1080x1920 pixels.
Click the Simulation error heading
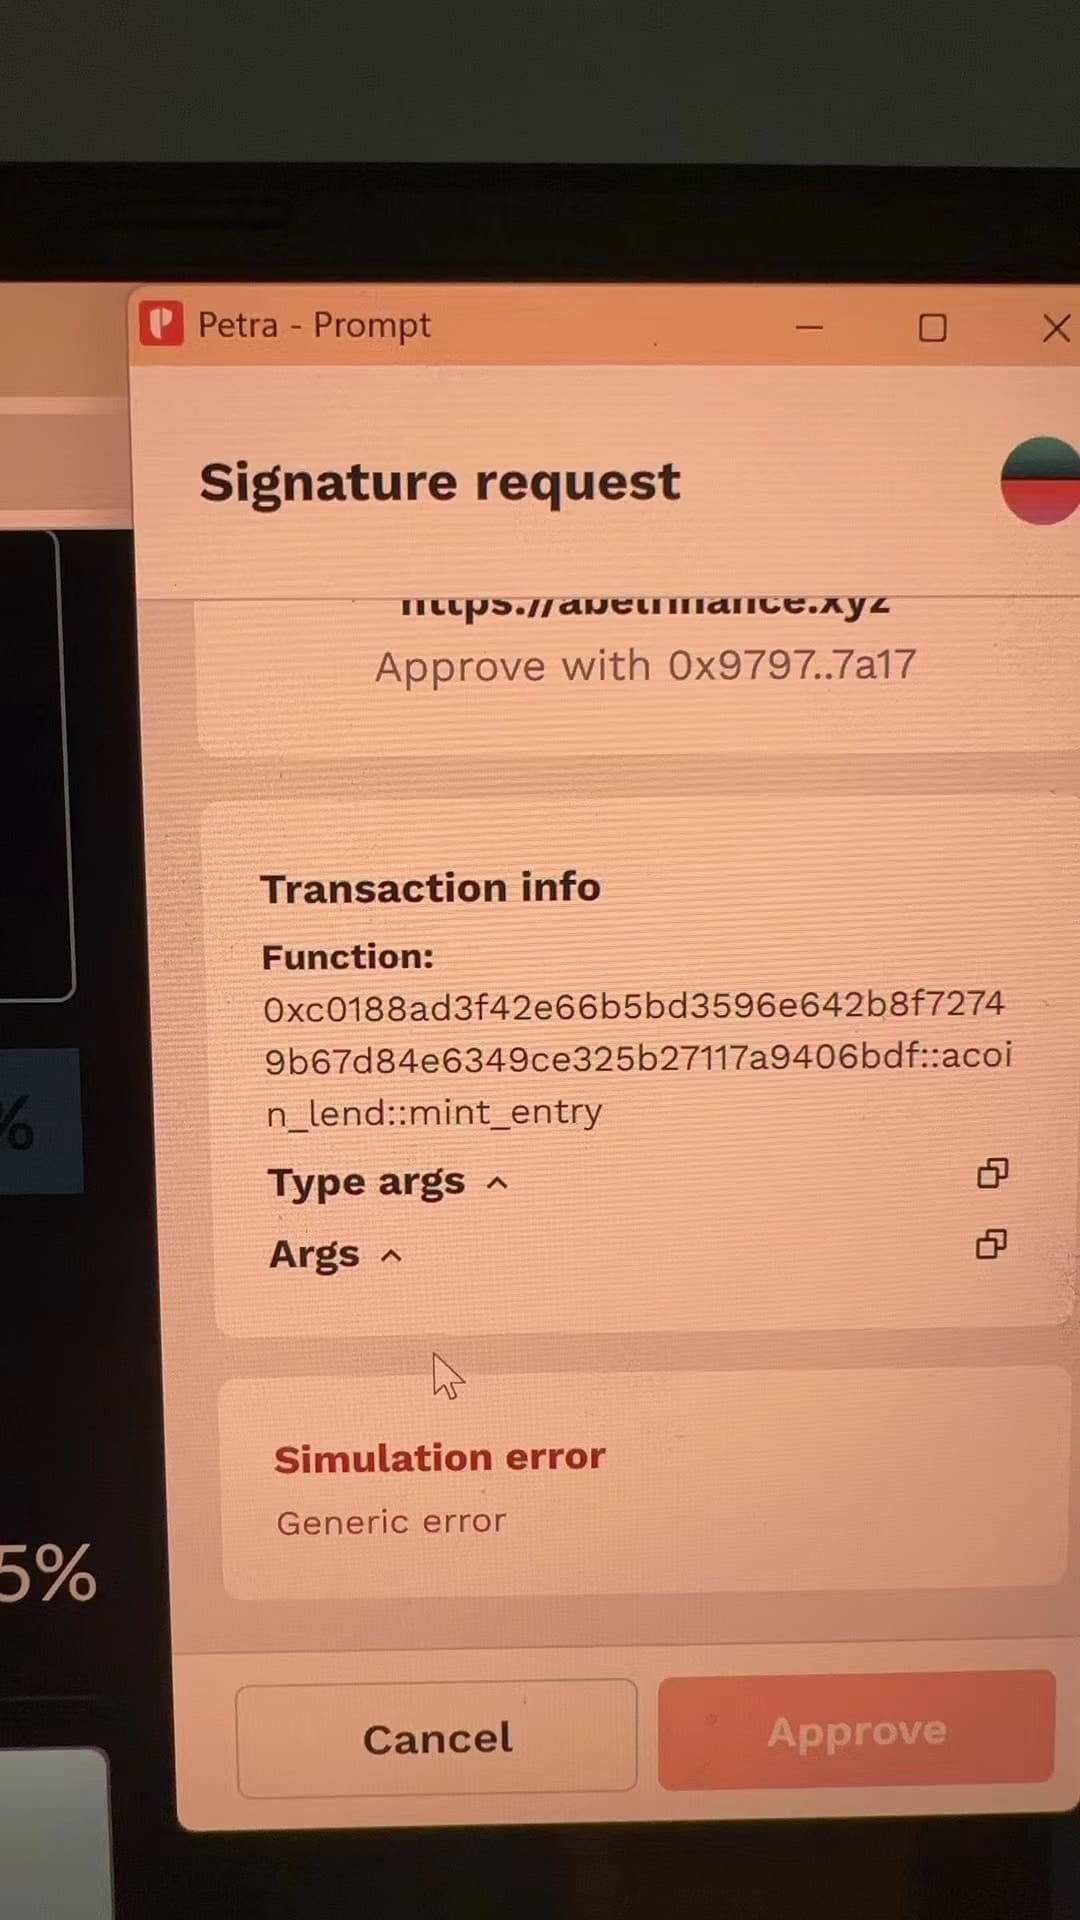[440, 1458]
